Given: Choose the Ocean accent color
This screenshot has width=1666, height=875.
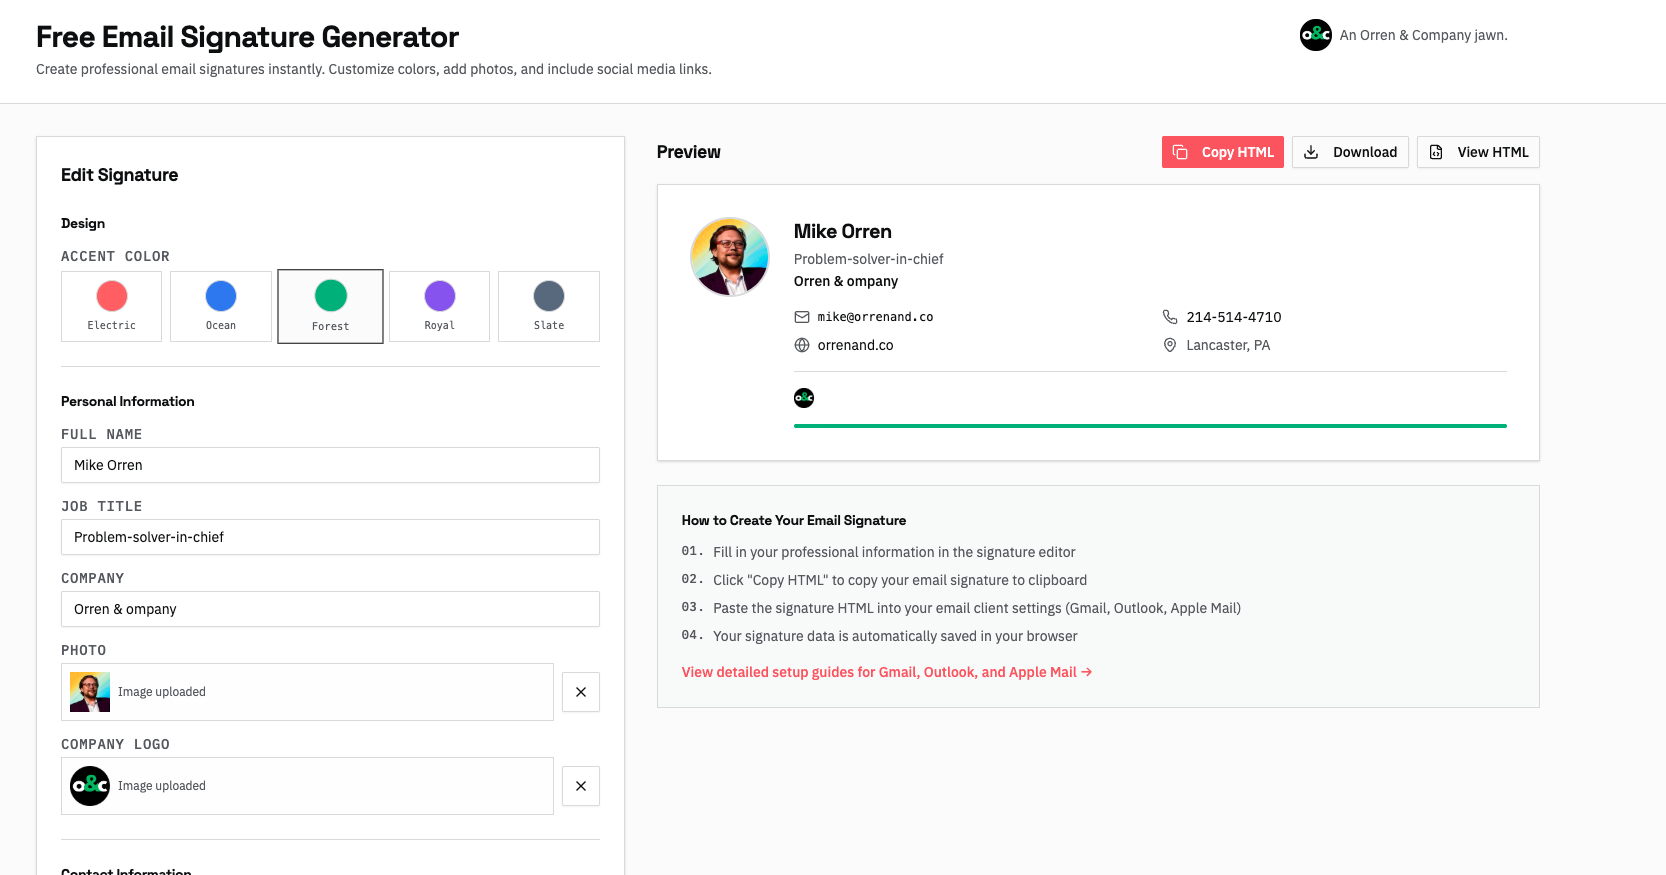Looking at the screenshot, I should (x=221, y=306).
